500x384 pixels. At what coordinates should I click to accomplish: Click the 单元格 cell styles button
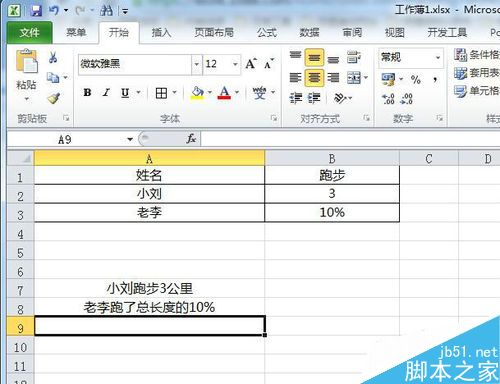pyautogui.click(x=477, y=91)
